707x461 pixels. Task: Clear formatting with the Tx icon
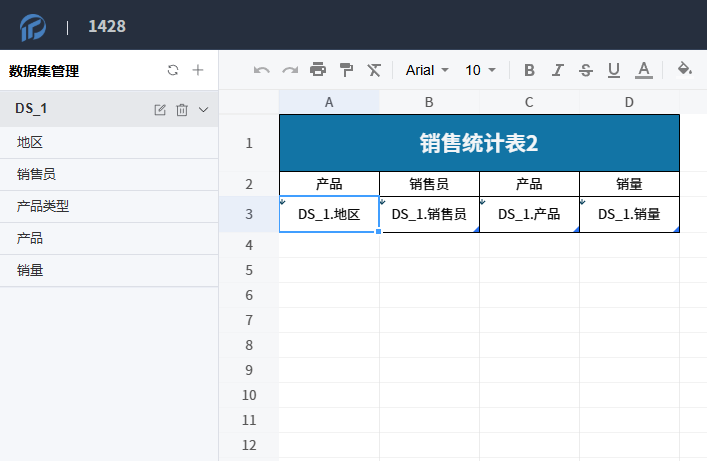coord(374,70)
